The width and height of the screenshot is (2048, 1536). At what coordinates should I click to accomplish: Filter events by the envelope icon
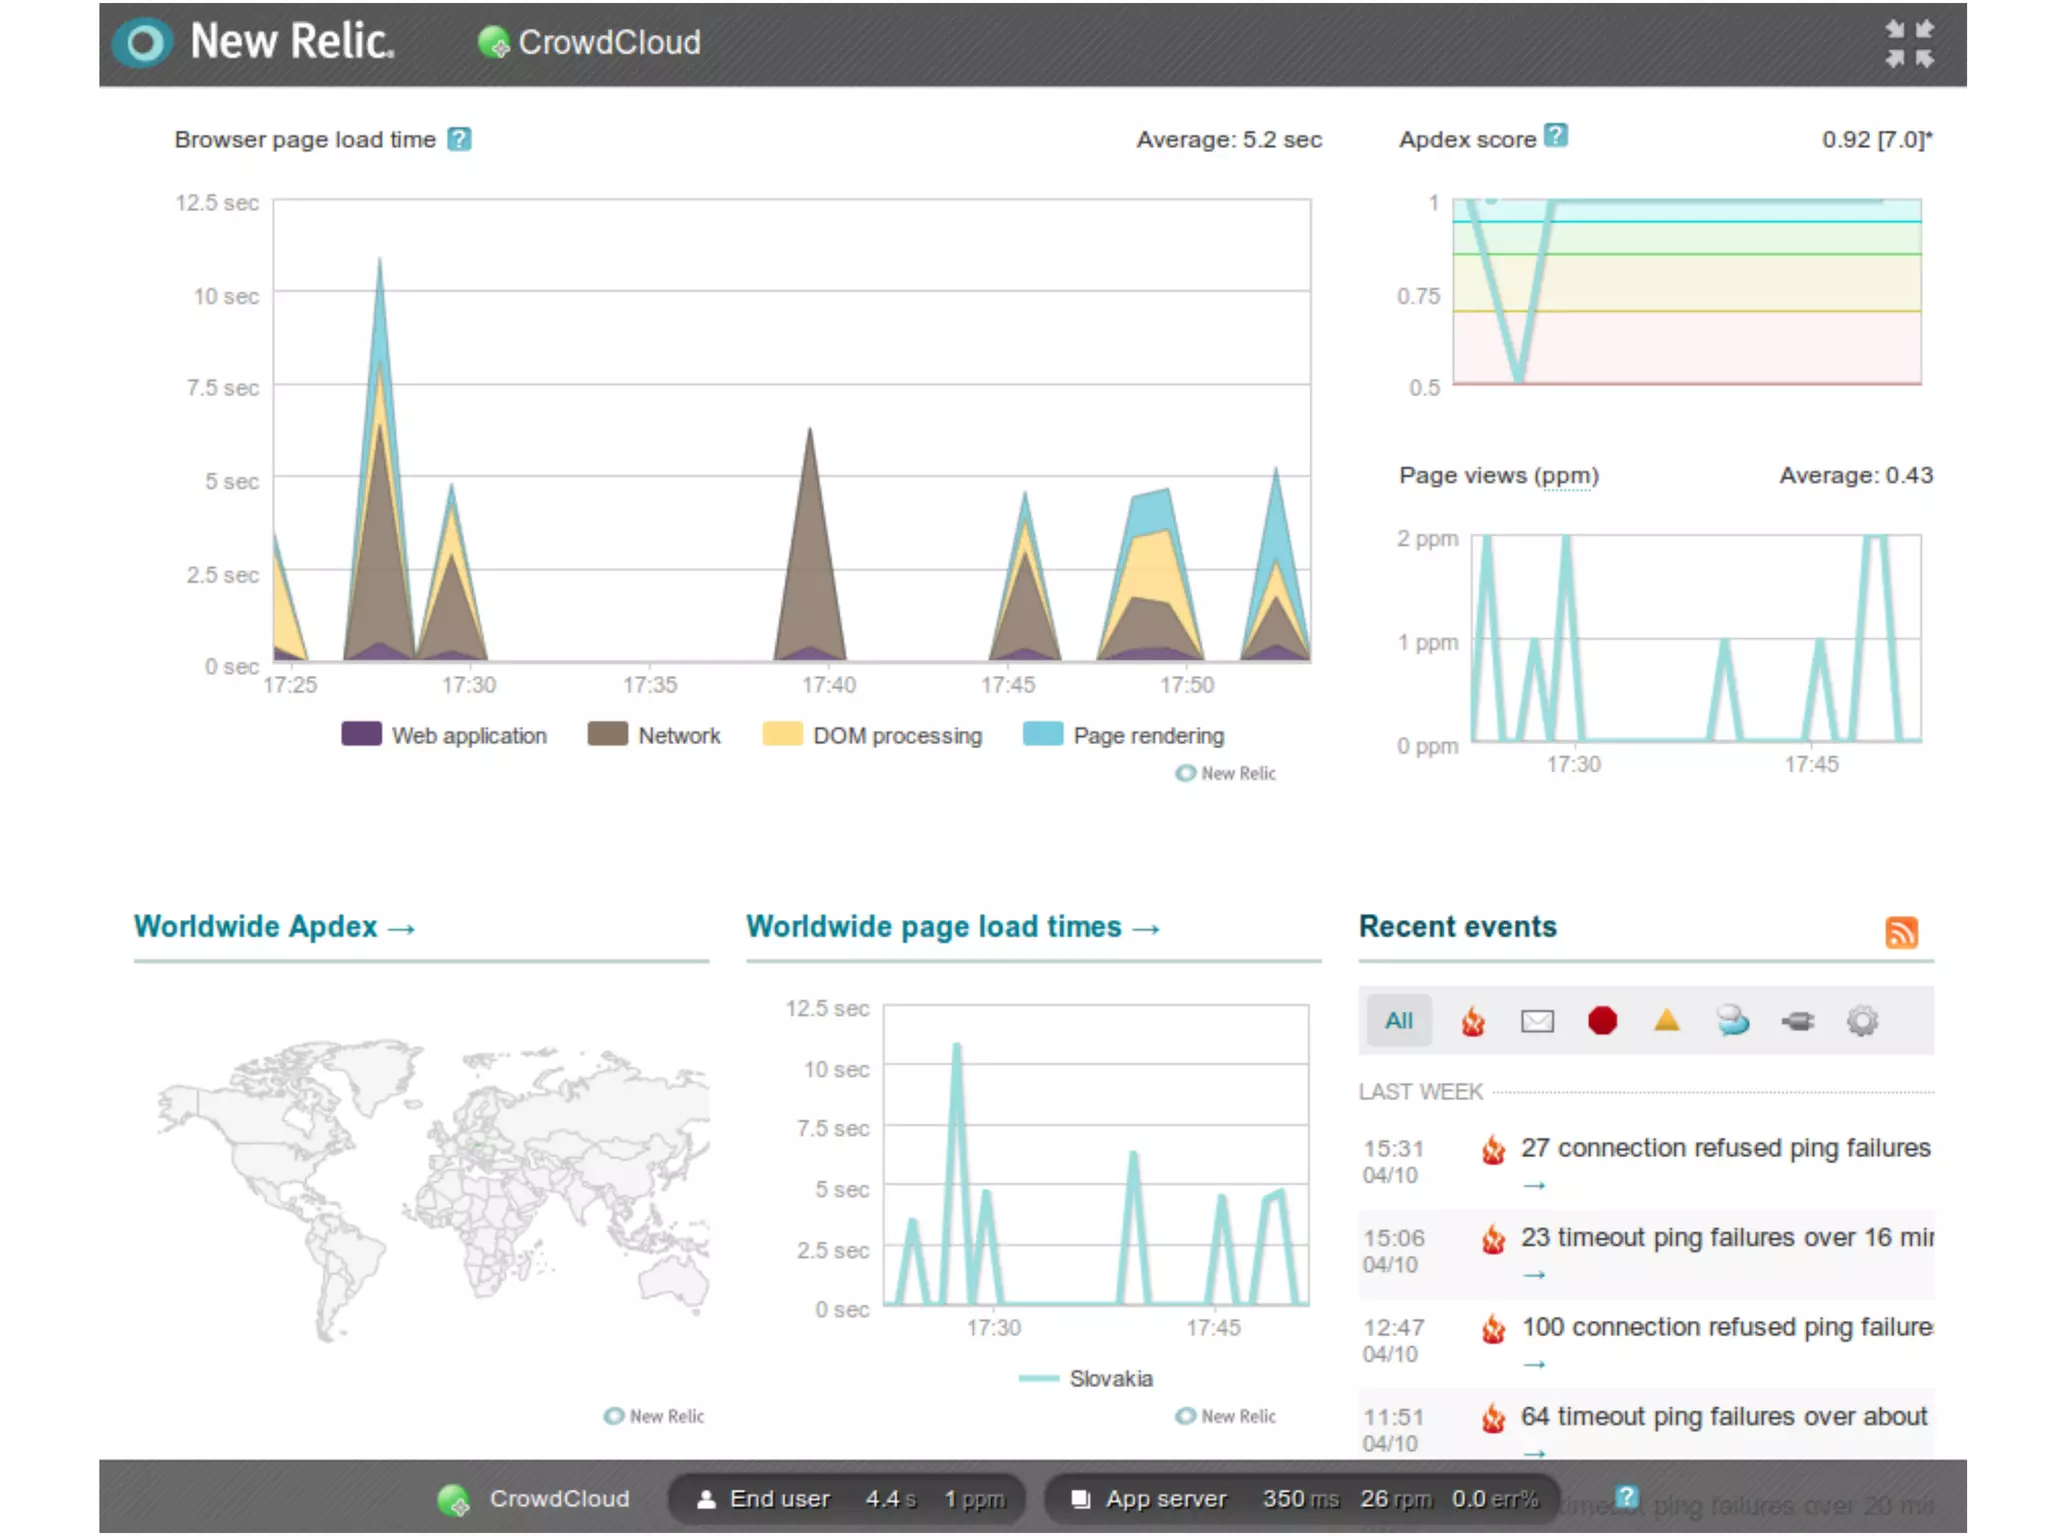click(x=1536, y=1021)
